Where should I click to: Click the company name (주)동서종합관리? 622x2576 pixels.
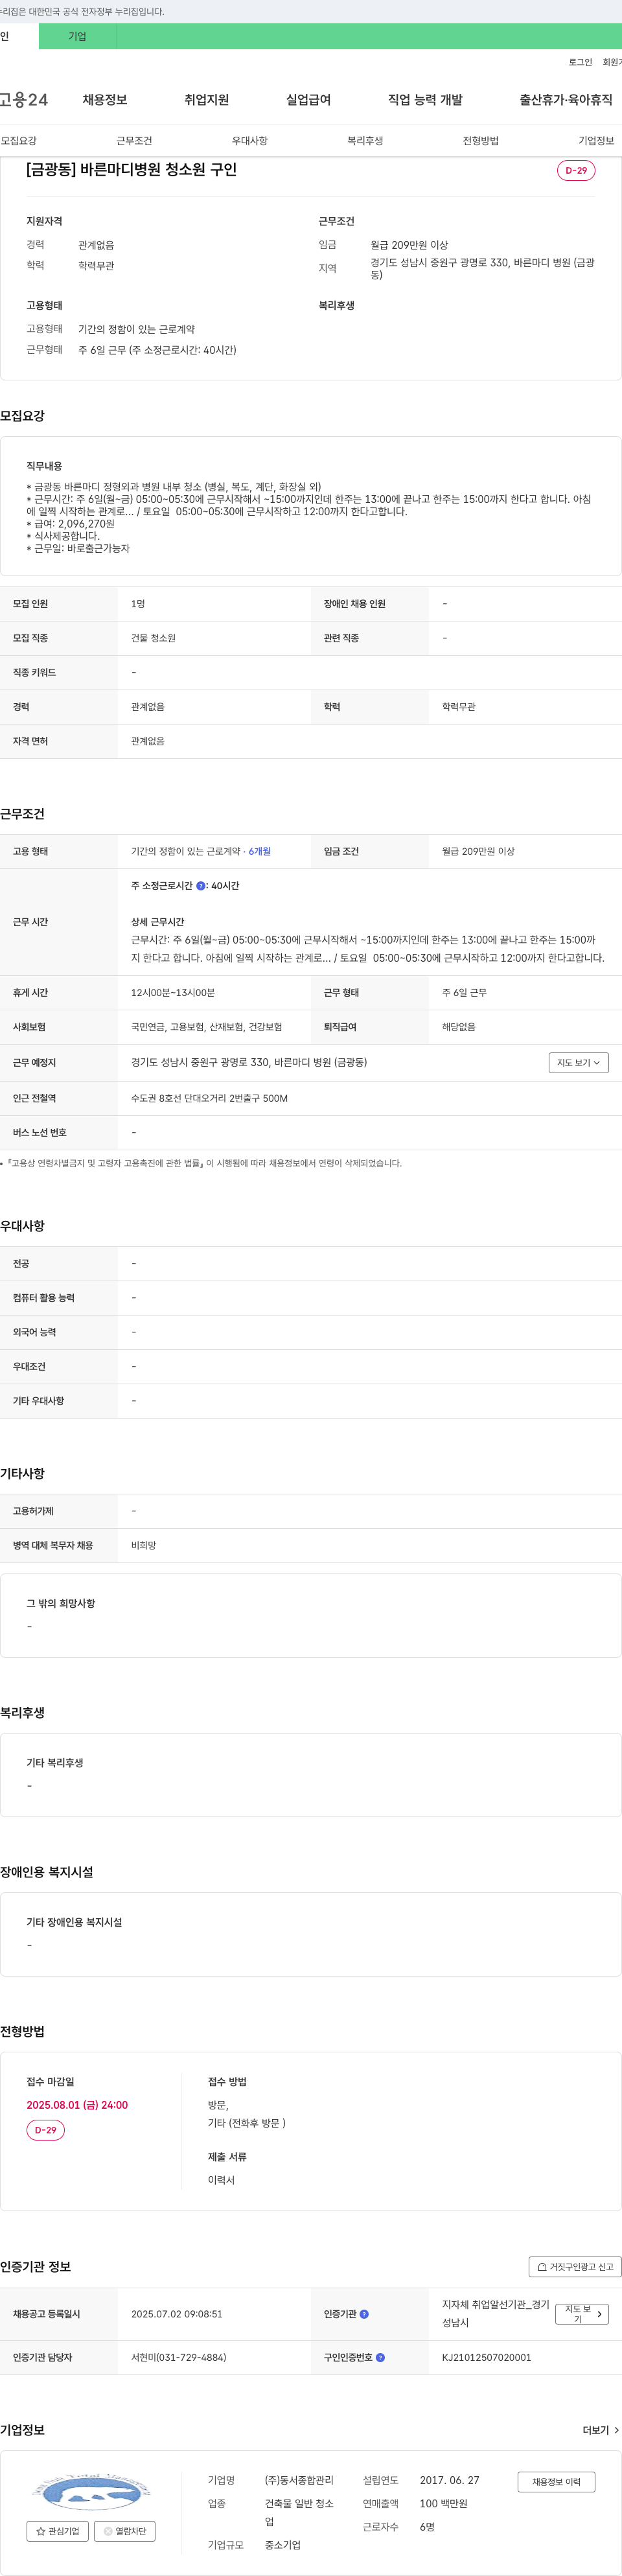click(x=299, y=2480)
